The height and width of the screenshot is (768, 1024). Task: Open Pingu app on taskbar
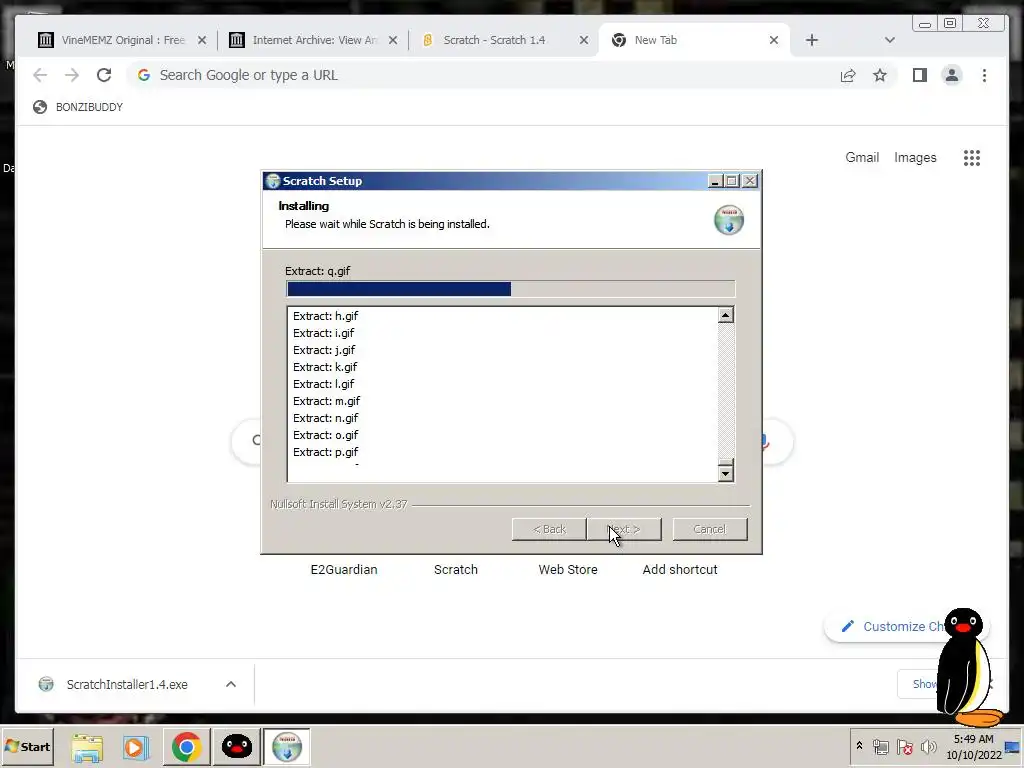236,747
